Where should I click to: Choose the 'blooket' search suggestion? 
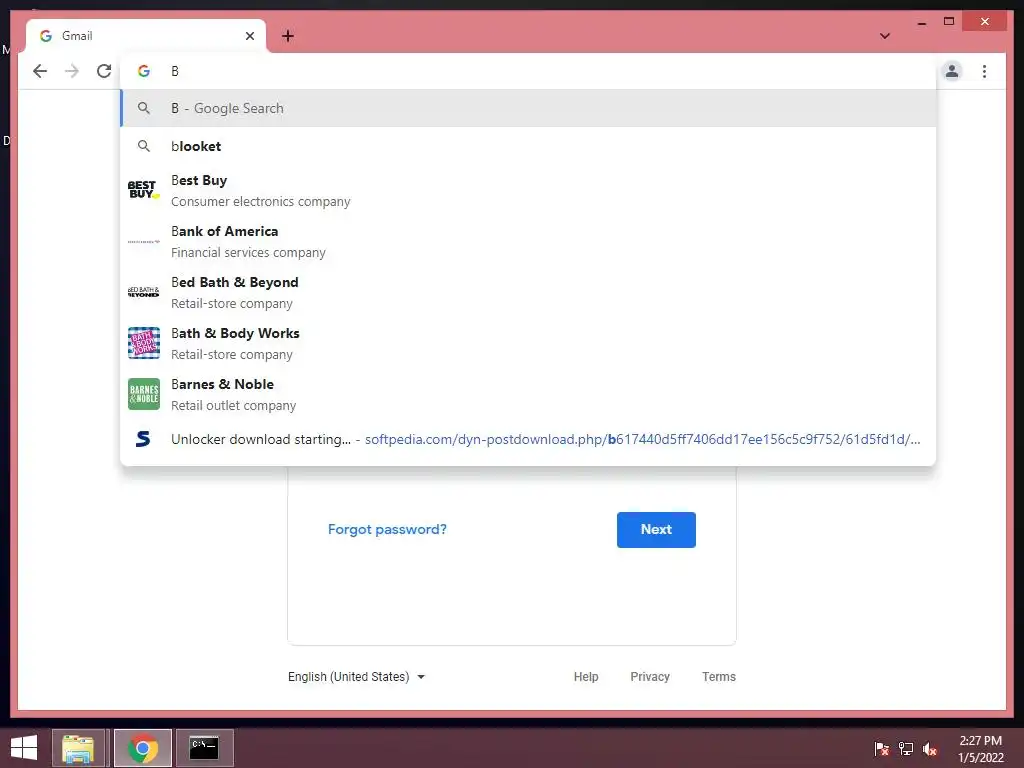click(x=528, y=146)
